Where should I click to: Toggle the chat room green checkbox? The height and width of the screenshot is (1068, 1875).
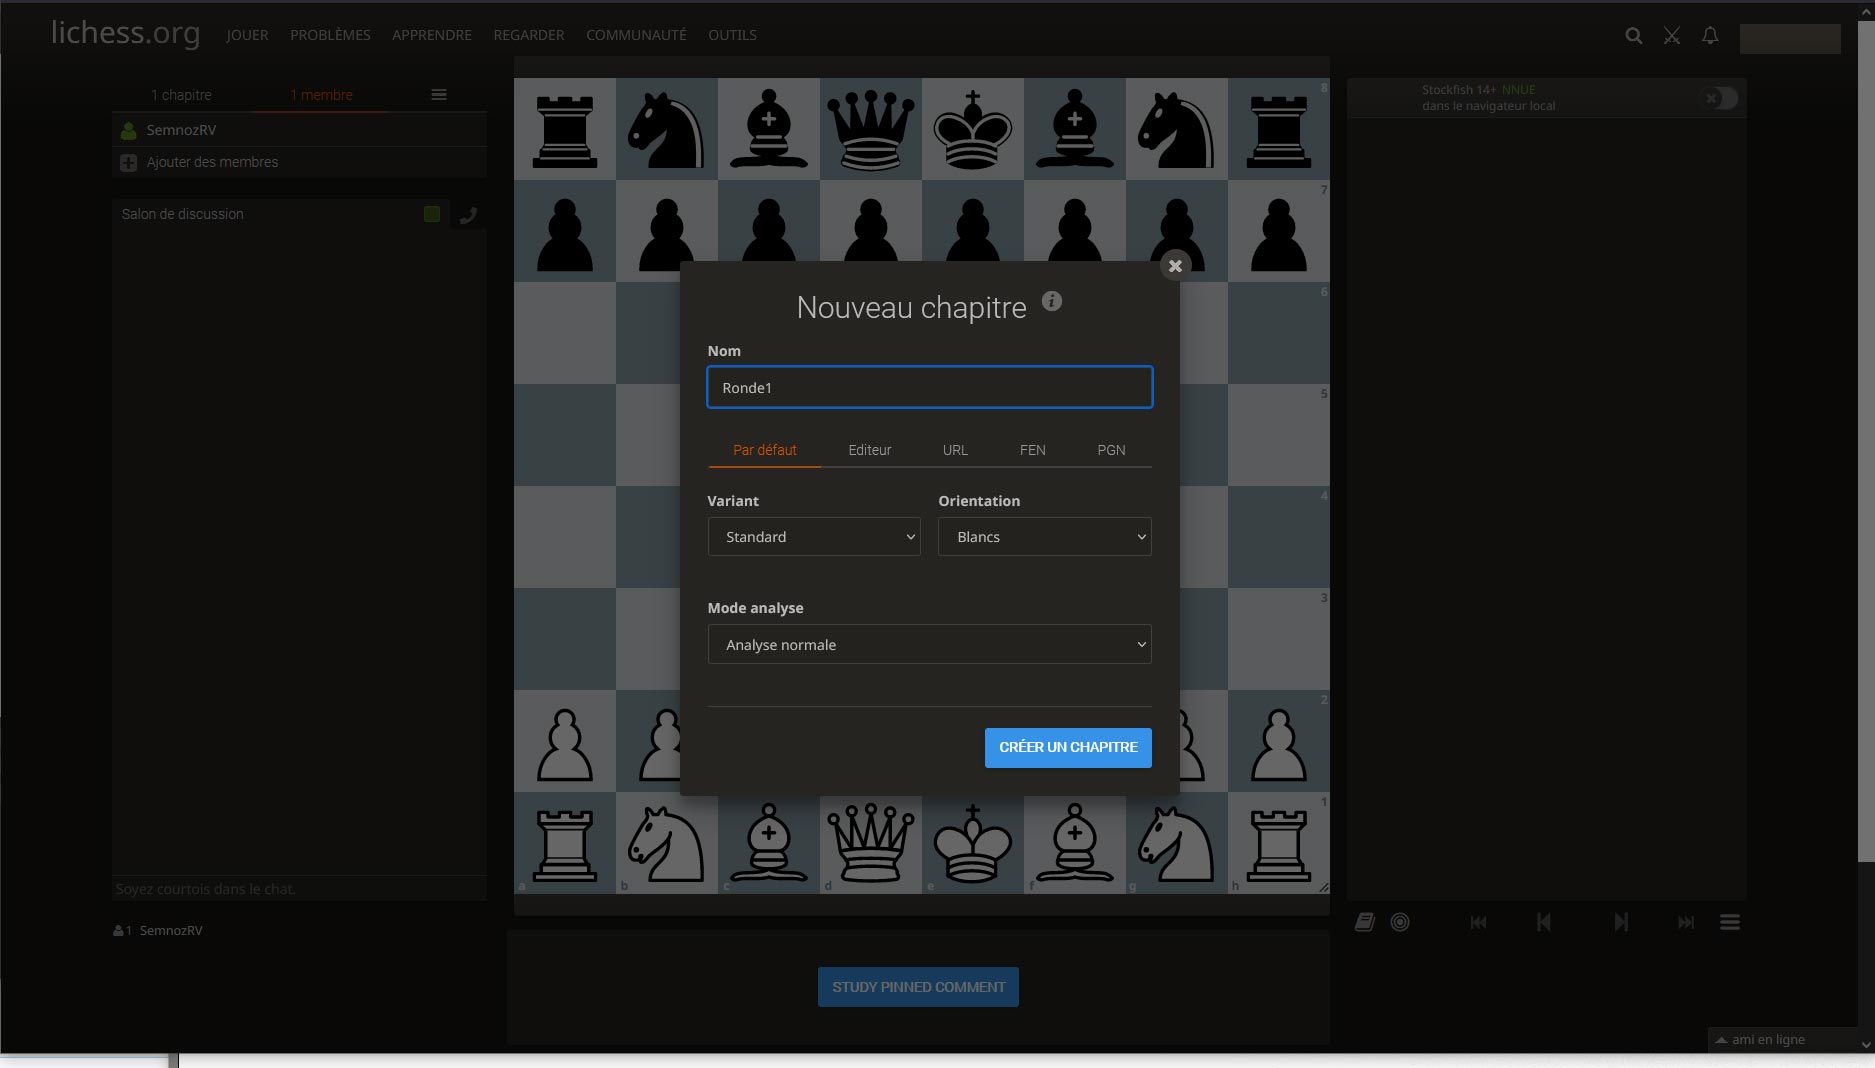[x=432, y=214]
